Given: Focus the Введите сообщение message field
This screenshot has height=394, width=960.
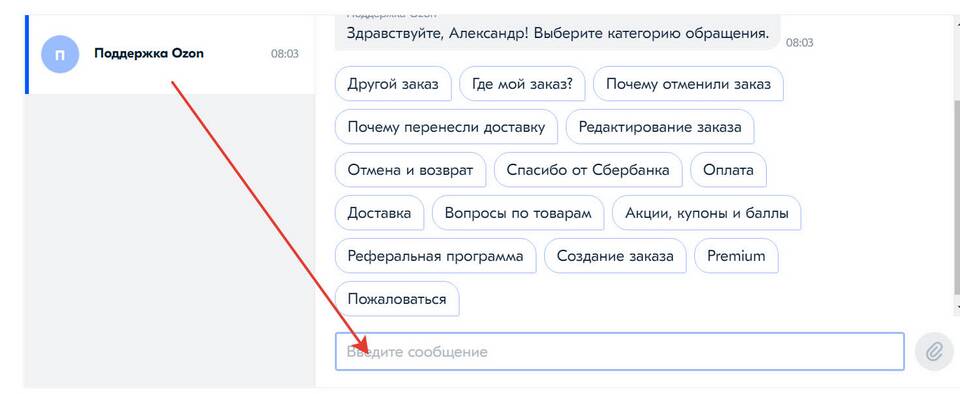Looking at the screenshot, I should pos(620,352).
